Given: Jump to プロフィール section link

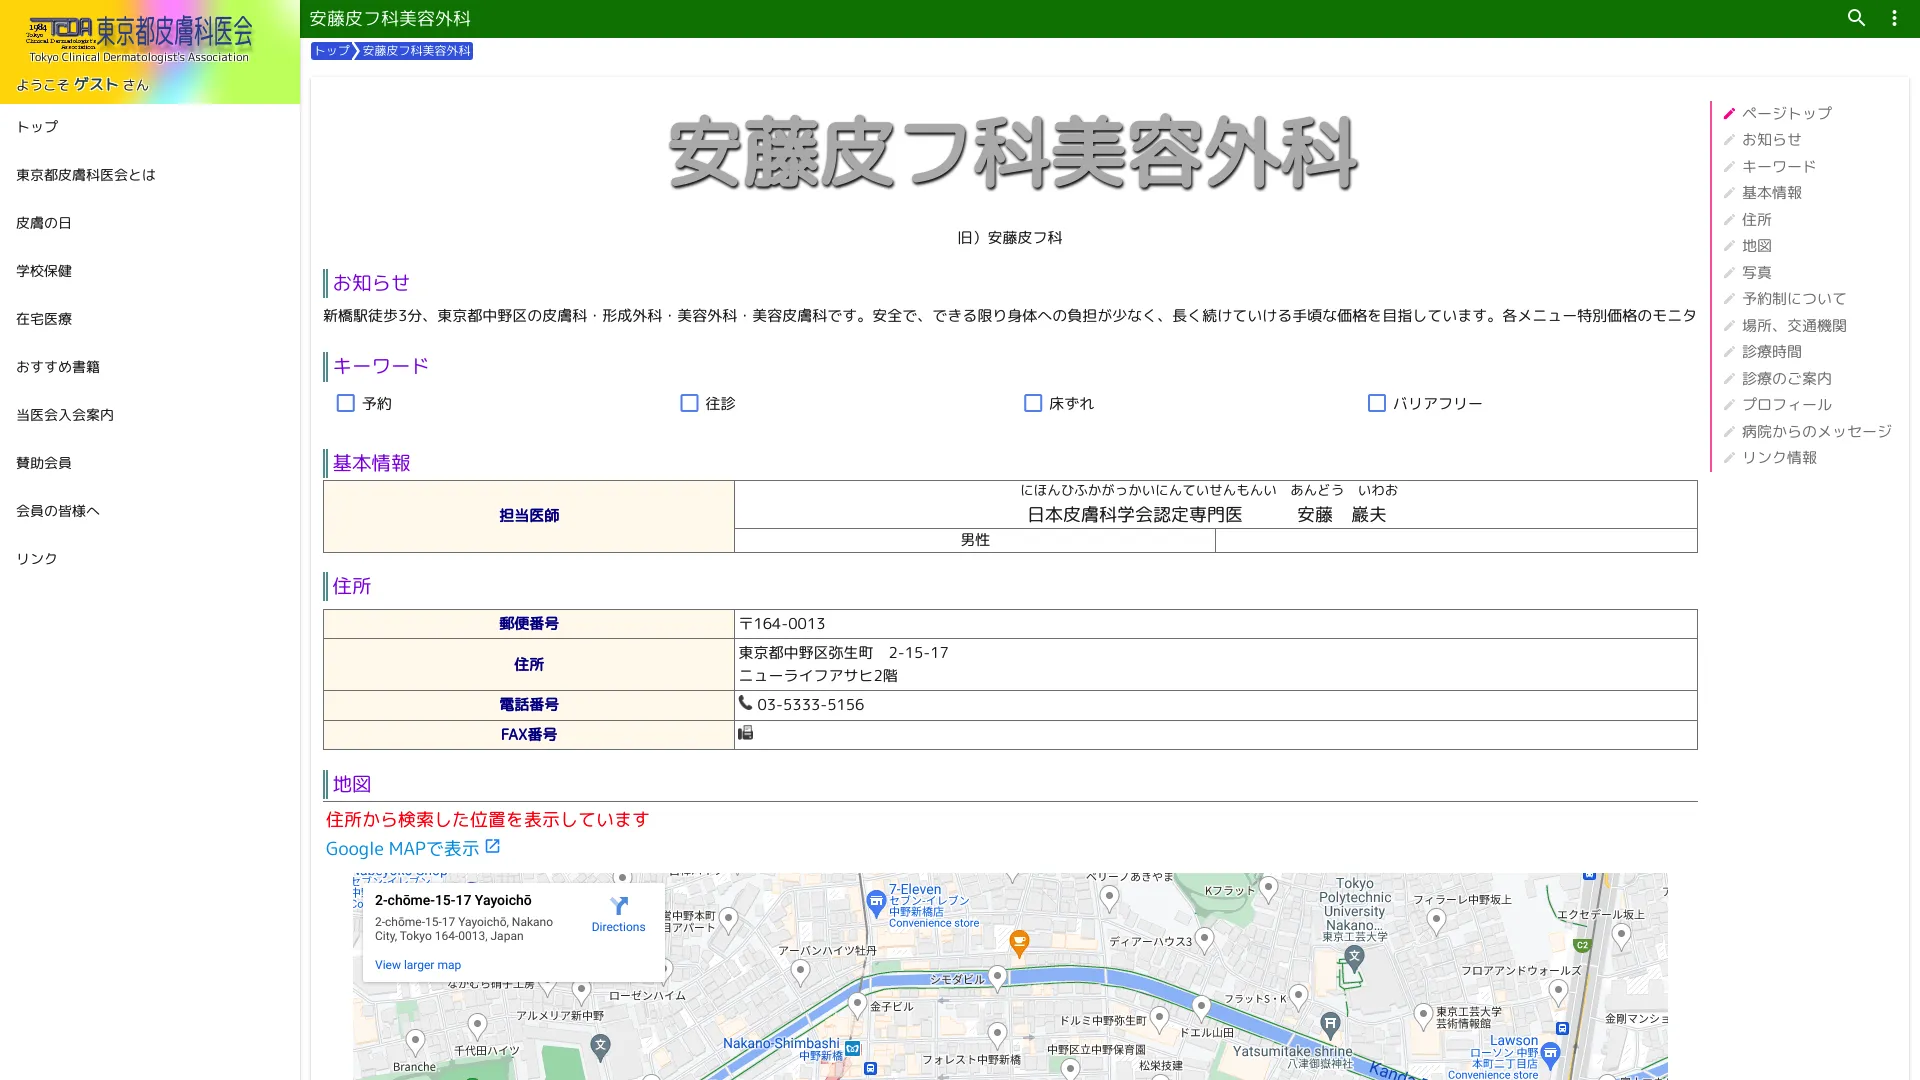Looking at the screenshot, I should [1786, 405].
